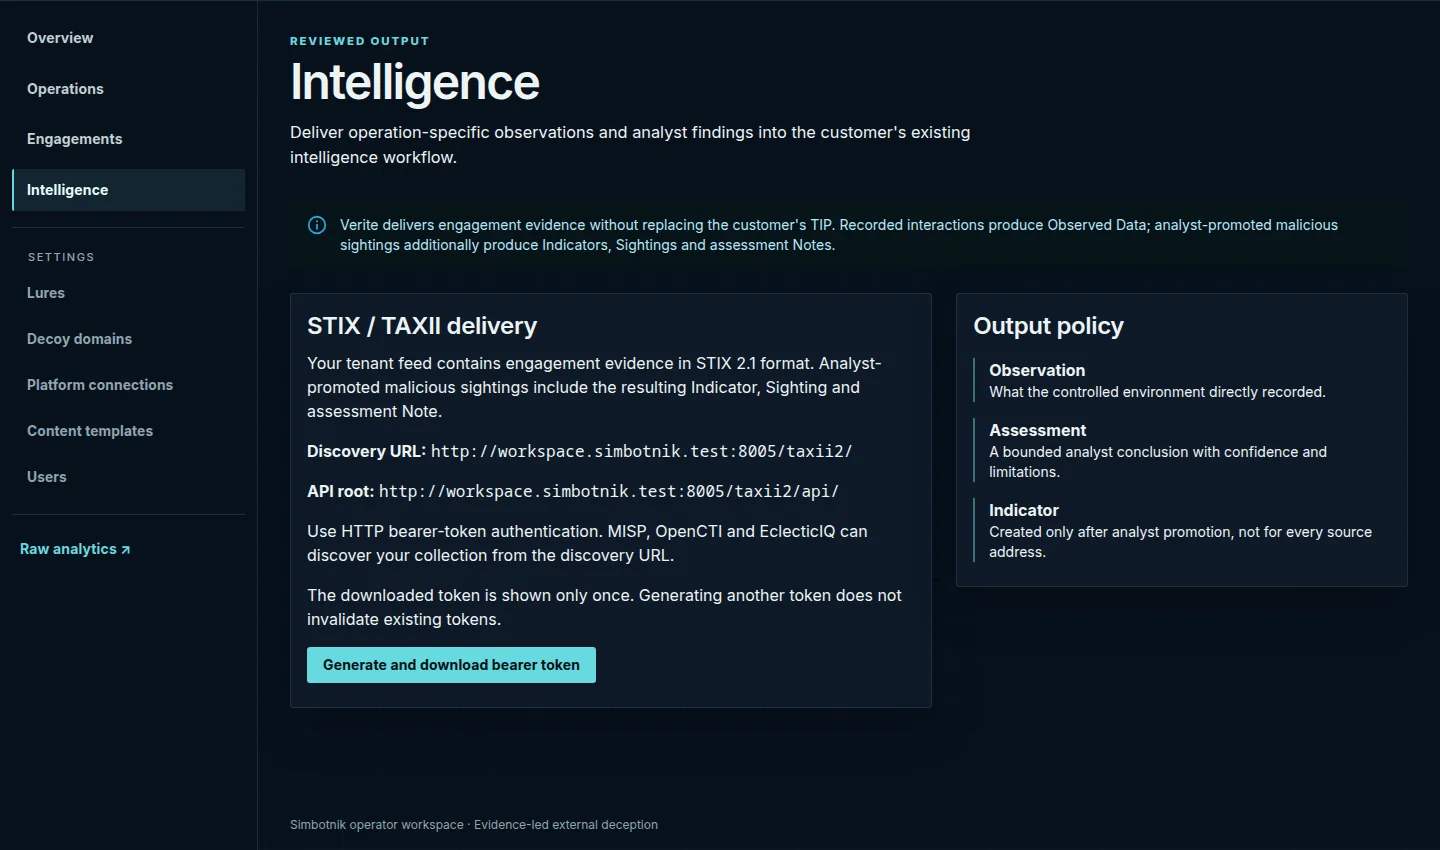1440x850 pixels.
Task: Generate and download bearer token
Action: [451, 665]
